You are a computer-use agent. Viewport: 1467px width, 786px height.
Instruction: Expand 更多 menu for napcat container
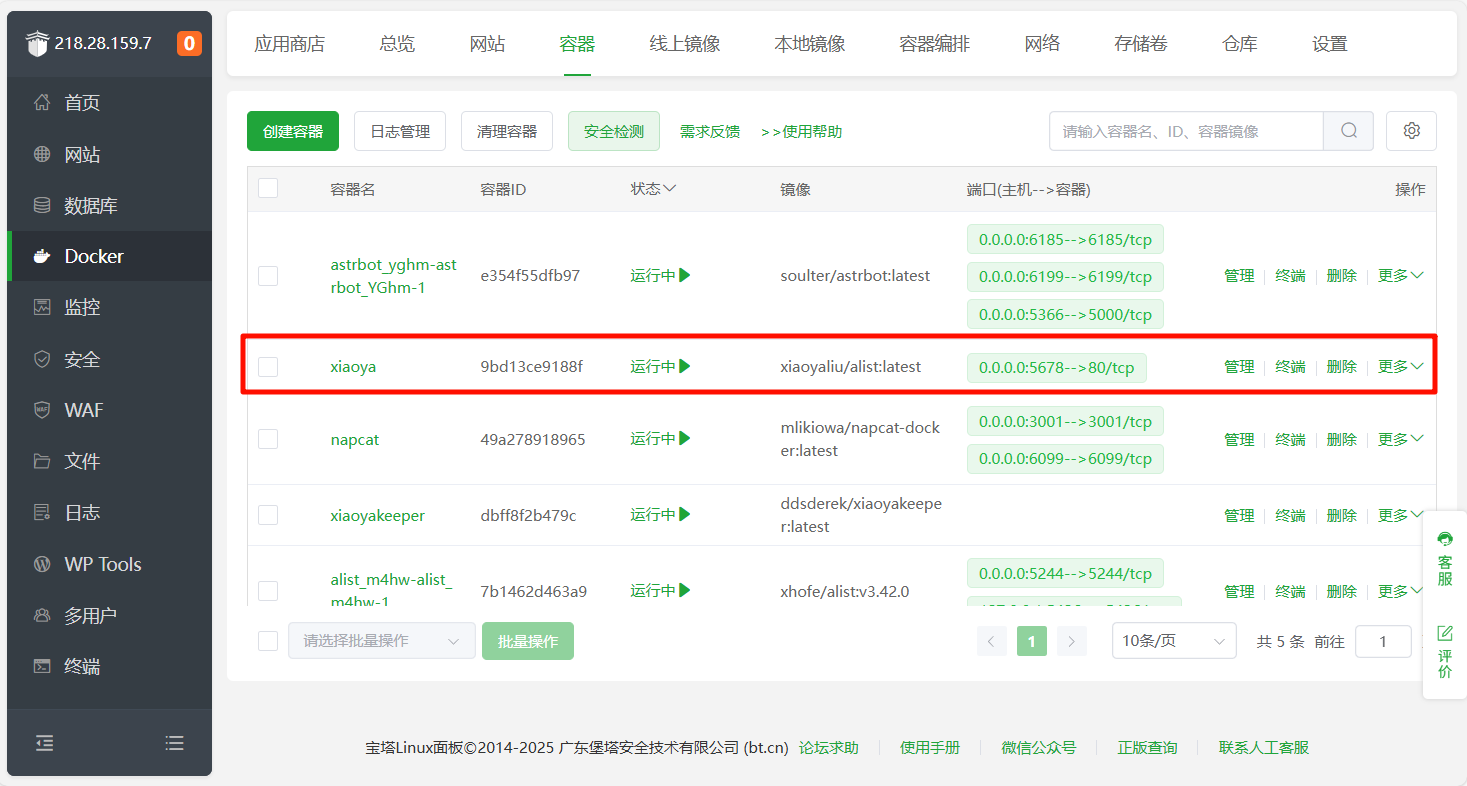pos(1401,439)
